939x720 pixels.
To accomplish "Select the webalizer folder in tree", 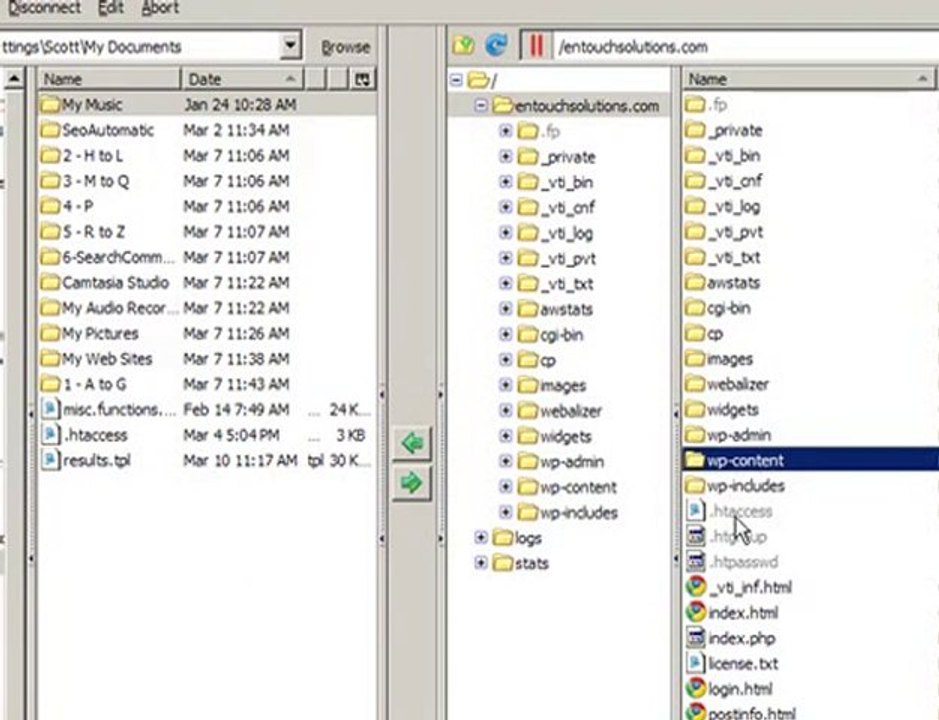I will [x=559, y=411].
